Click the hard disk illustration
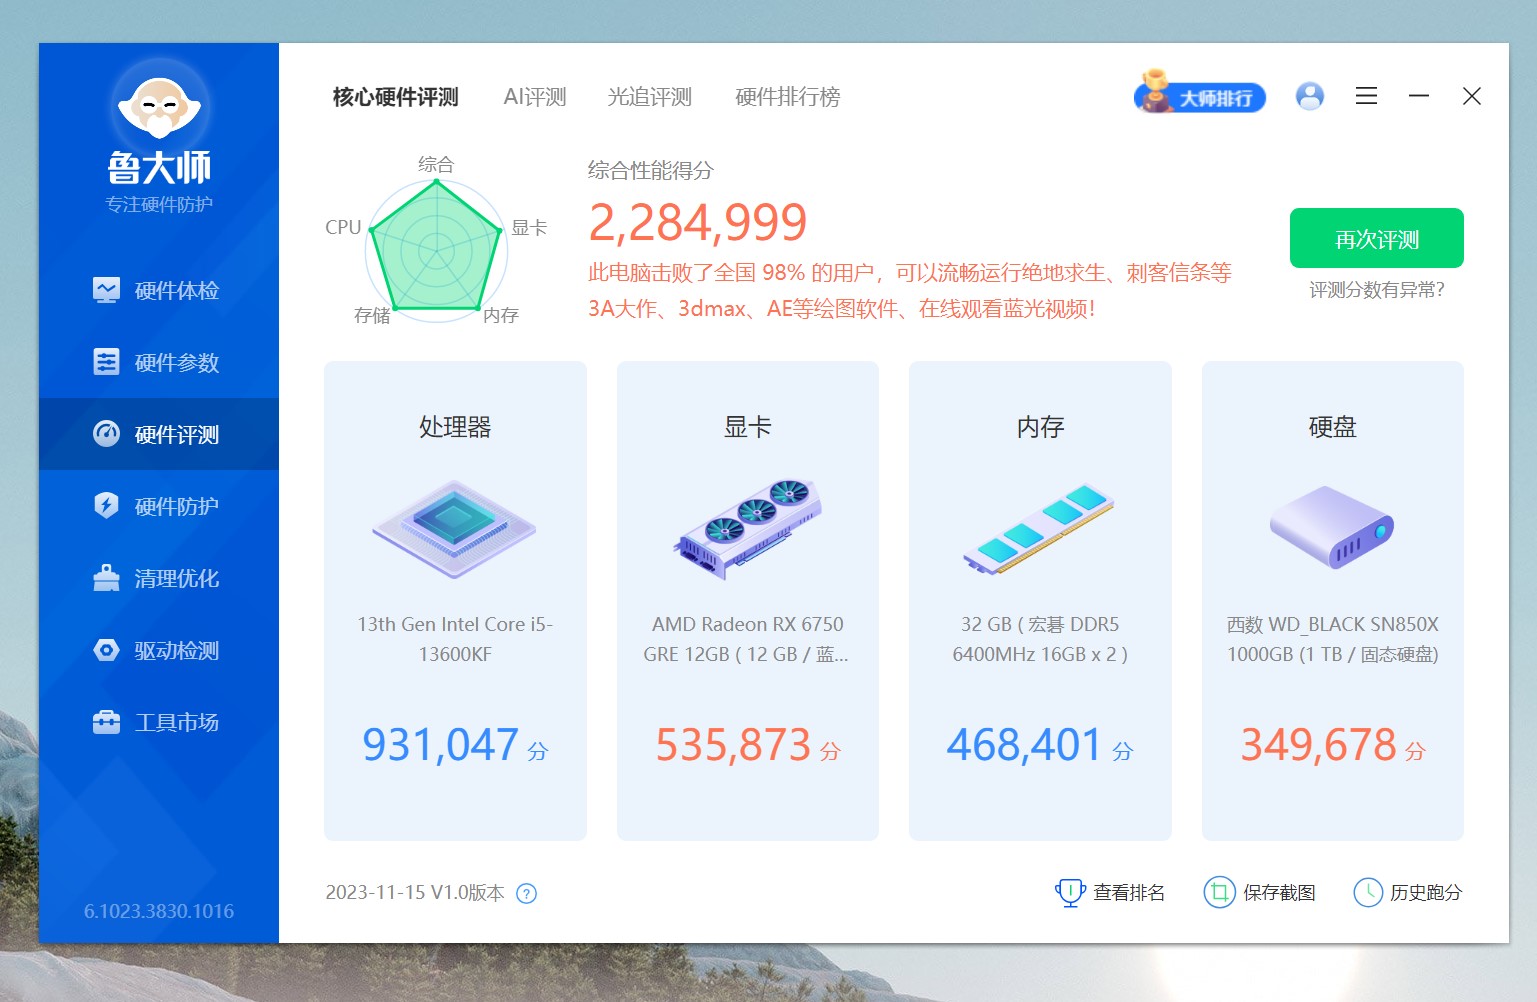The height and width of the screenshot is (1002, 1537). [x=1332, y=527]
